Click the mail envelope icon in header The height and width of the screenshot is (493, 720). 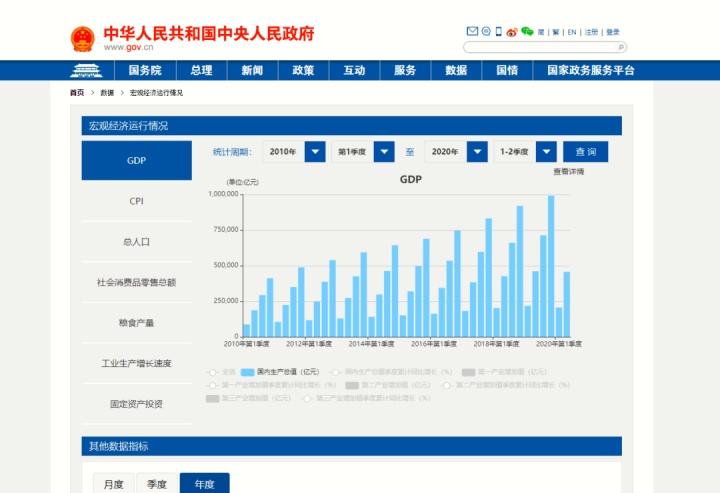tap(472, 32)
